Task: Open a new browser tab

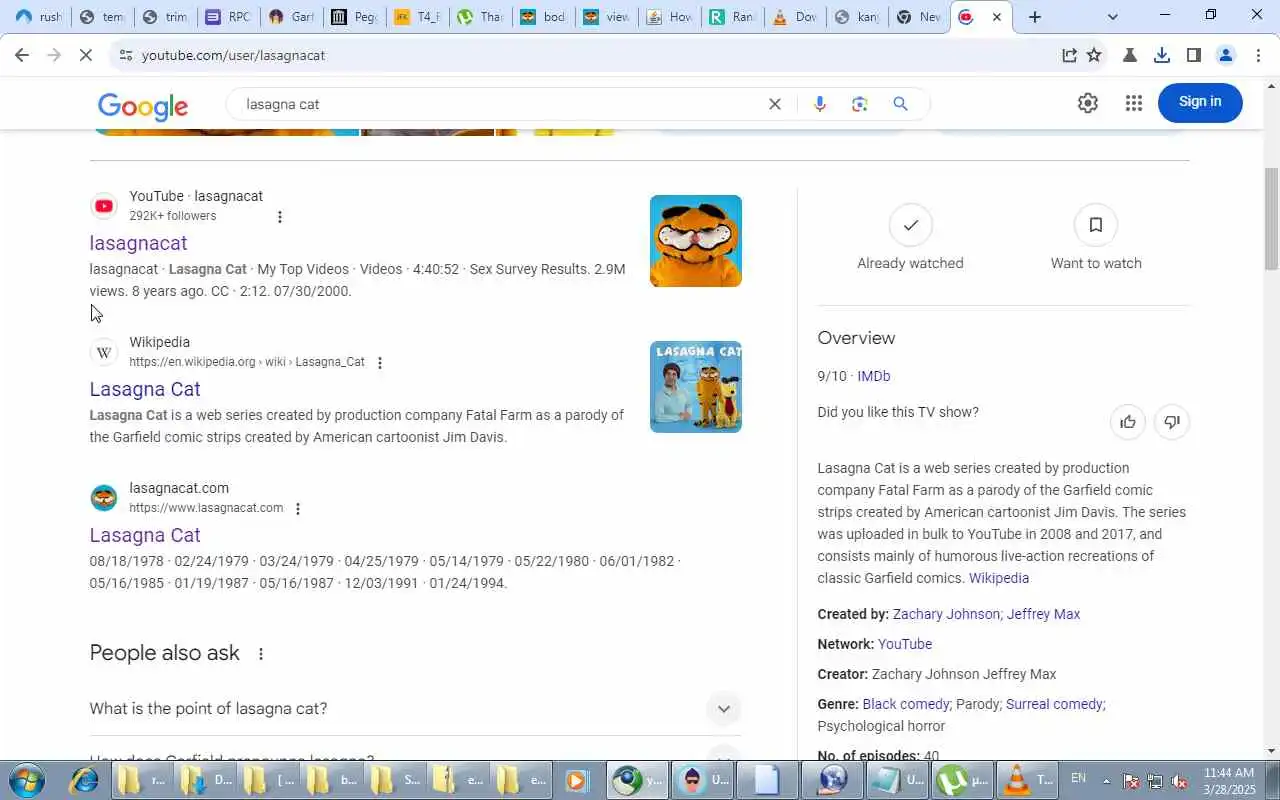Action: point(1035,17)
